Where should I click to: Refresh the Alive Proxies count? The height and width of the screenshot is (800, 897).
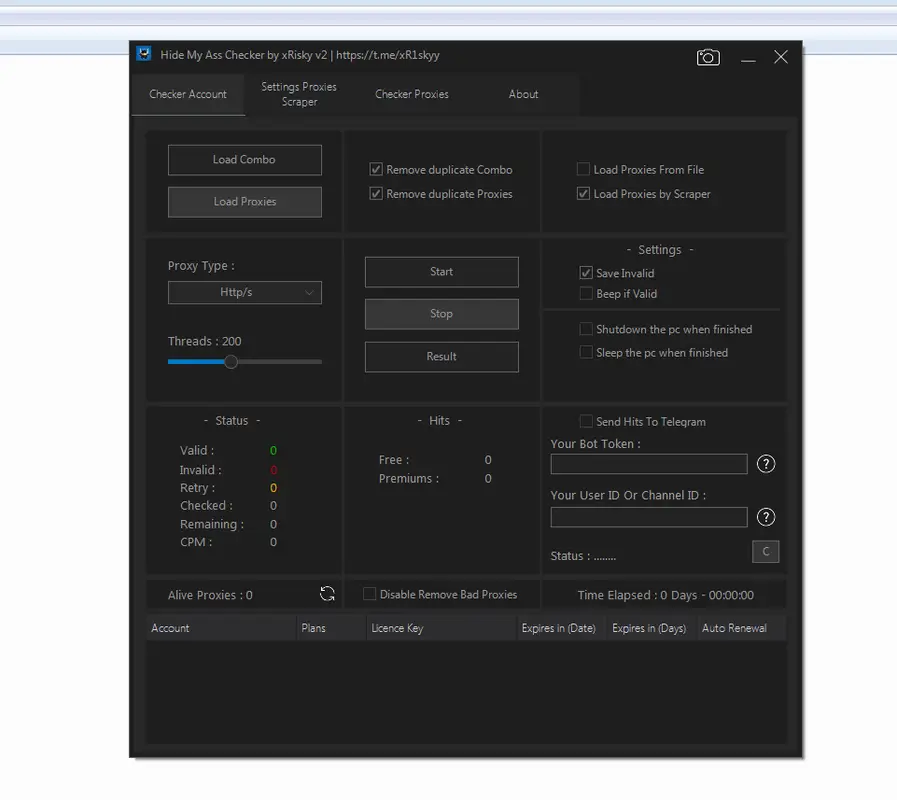(x=327, y=594)
